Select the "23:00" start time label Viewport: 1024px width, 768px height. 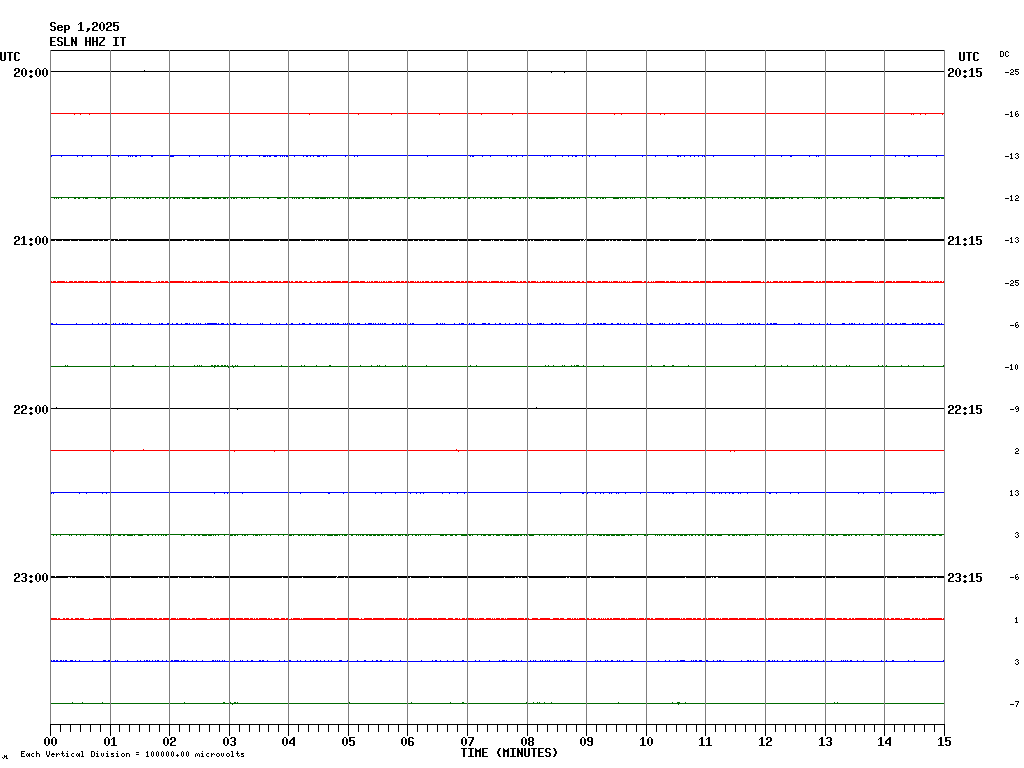31,578
